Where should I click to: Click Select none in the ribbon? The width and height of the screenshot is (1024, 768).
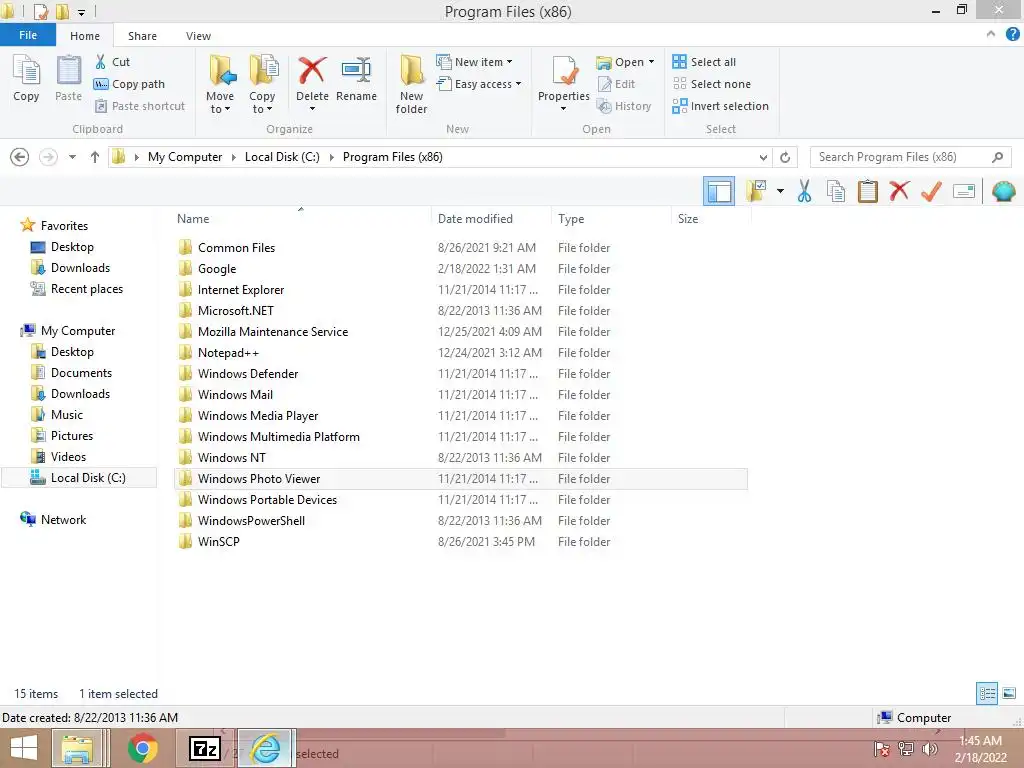712,84
